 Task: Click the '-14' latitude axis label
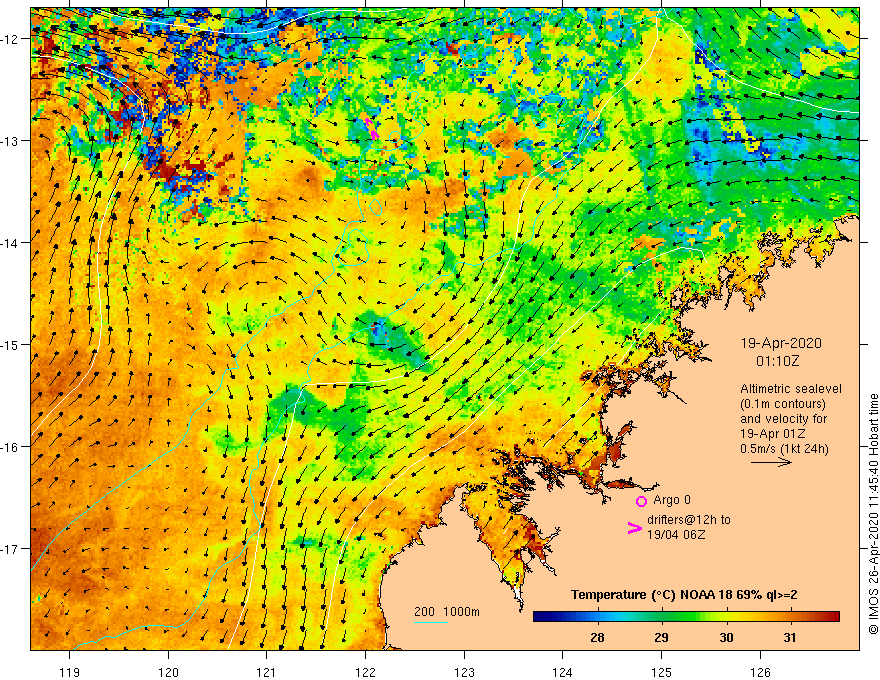pos(10,242)
